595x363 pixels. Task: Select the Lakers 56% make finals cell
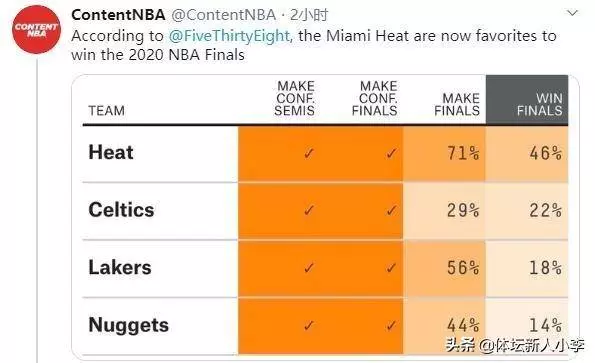[x=444, y=268]
